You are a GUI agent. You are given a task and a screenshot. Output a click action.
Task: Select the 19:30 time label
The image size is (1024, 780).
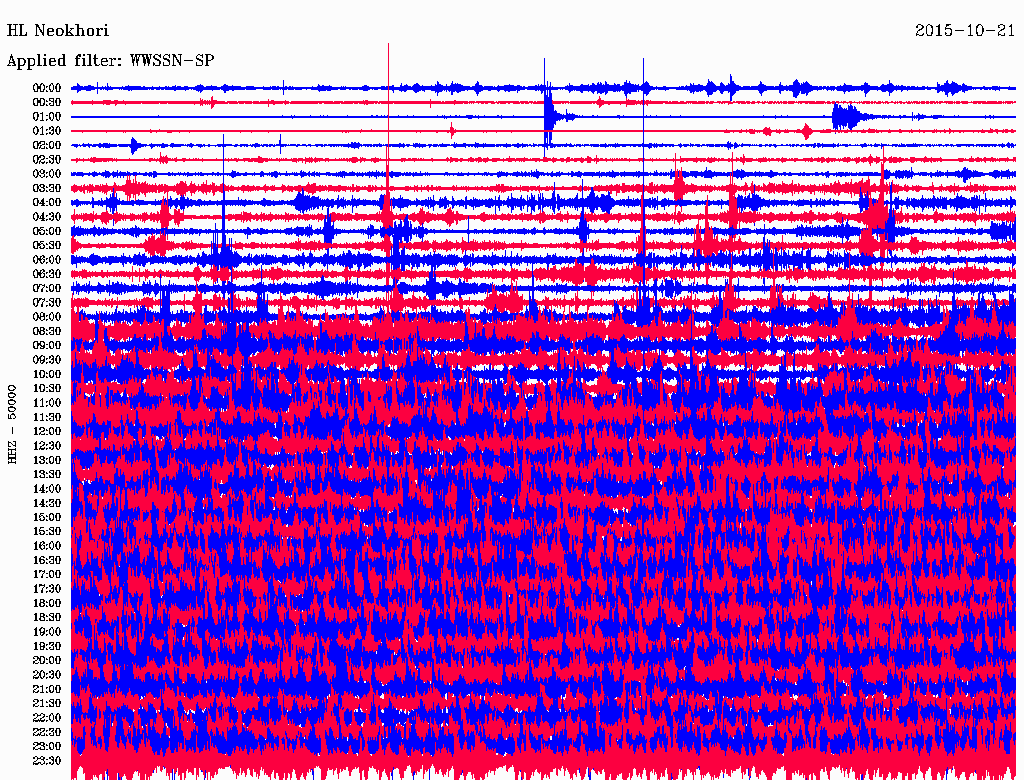tap(47, 646)
